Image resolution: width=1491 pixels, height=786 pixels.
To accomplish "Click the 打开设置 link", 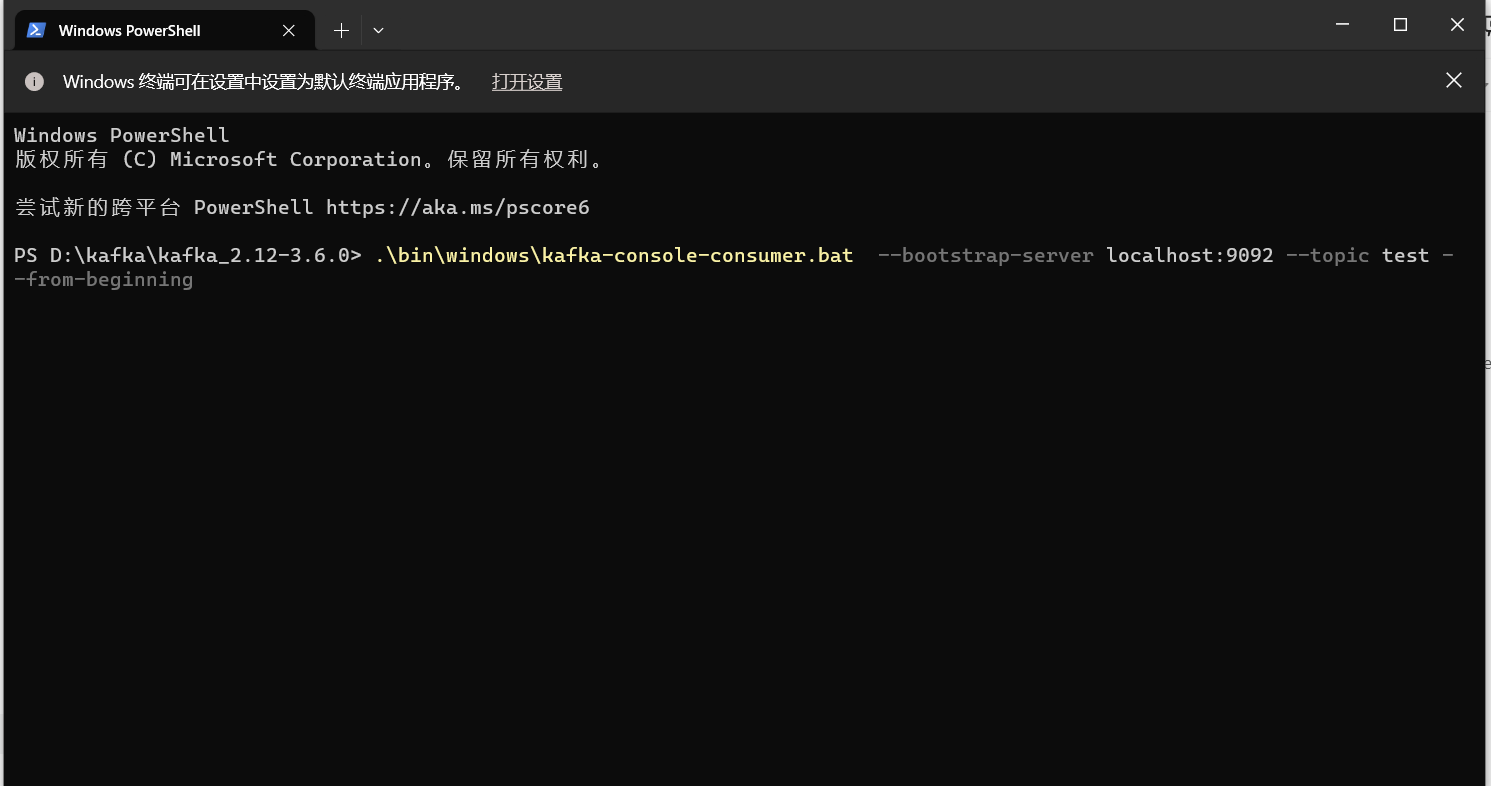I will [x=527, y=82].
